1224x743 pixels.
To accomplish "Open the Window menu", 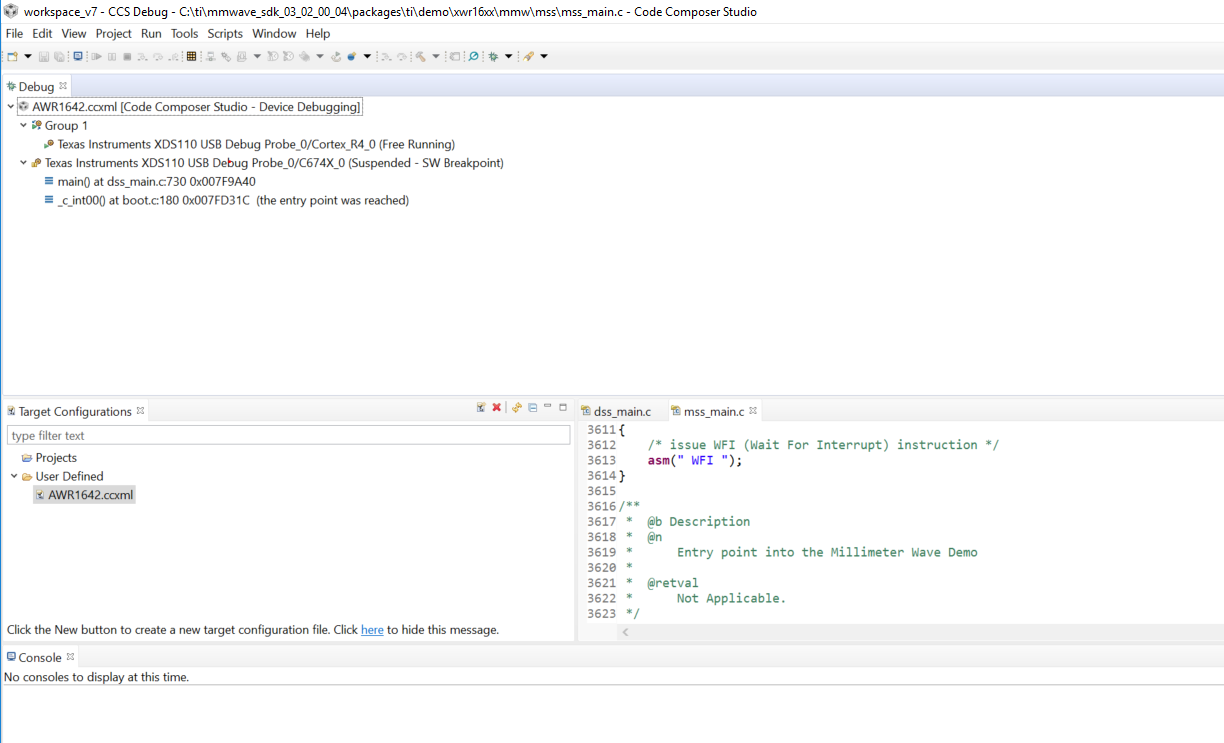I will click(274, 33).
